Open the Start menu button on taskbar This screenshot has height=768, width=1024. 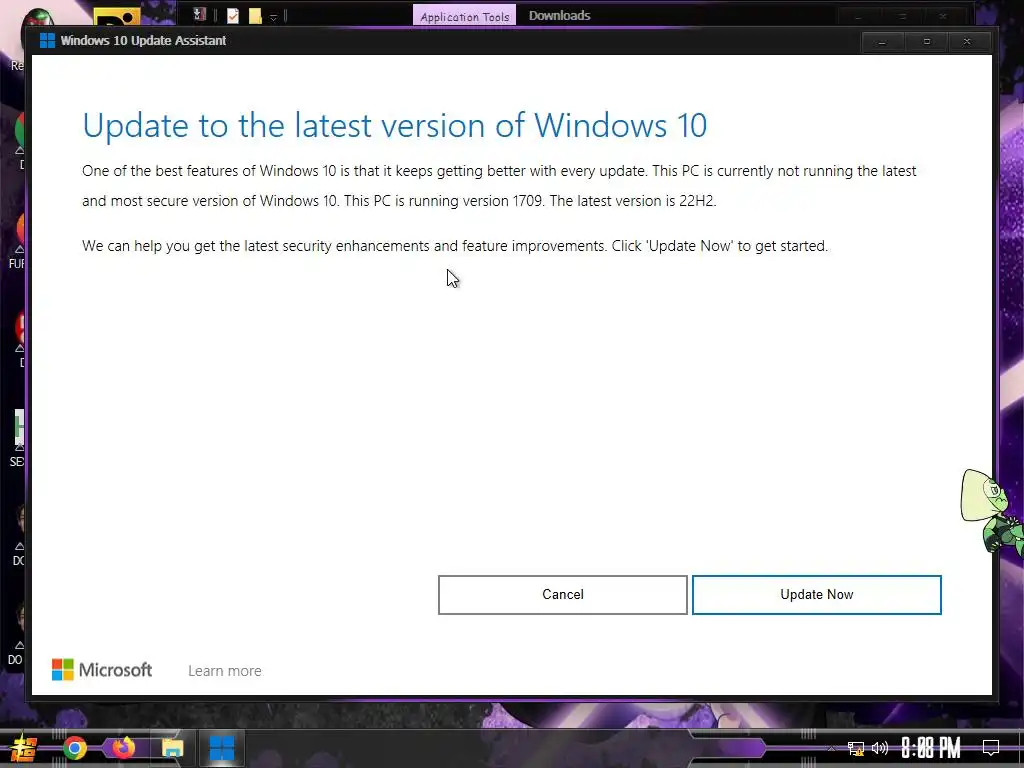(x=24, y=748)
